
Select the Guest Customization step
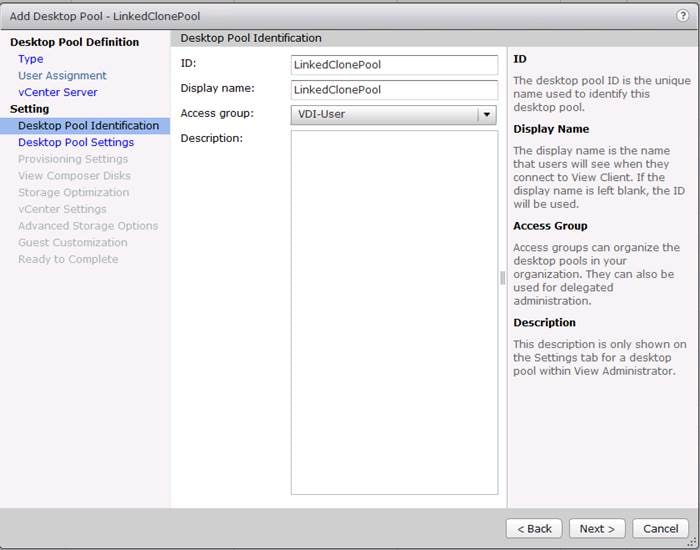(x=72, y=242)
